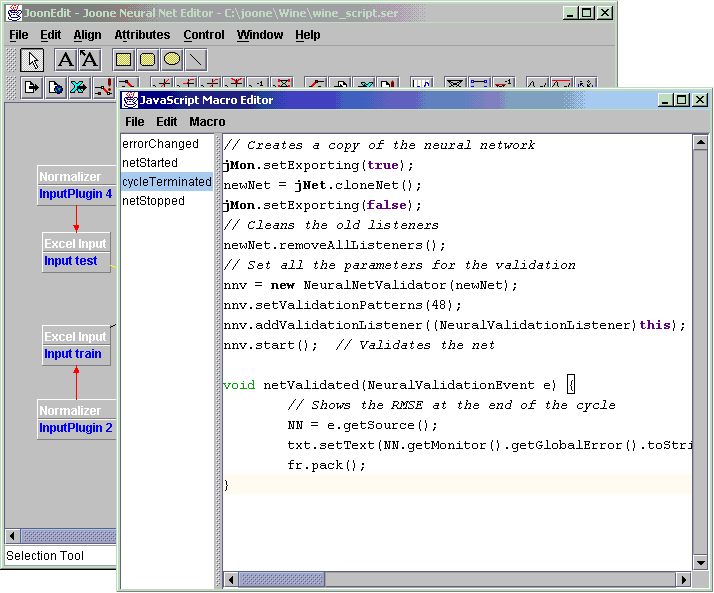The width and height of the screenshot is (714, 593).
Task: Open Edit menu in Macro Editor
Action: tap(166, 122)
